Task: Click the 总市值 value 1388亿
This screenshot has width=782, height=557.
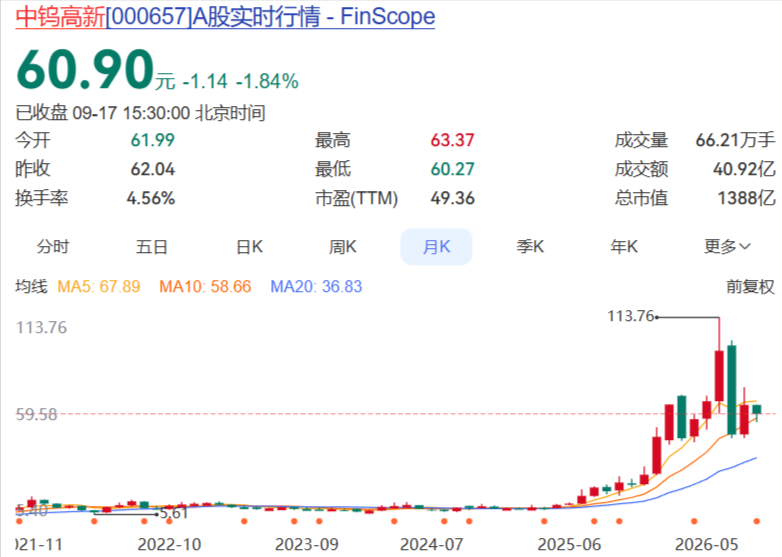Action: (746, 198)
